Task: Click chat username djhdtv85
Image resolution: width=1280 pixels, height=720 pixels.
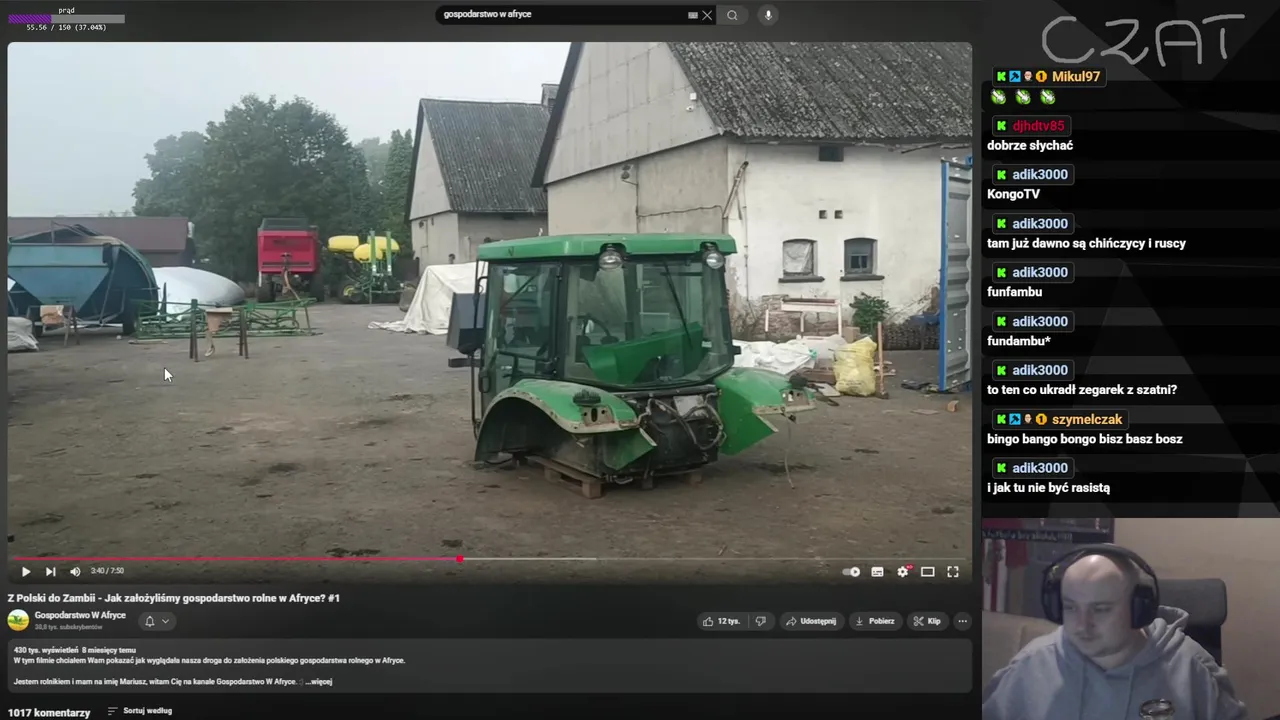Action: [x=1038, y=126]
